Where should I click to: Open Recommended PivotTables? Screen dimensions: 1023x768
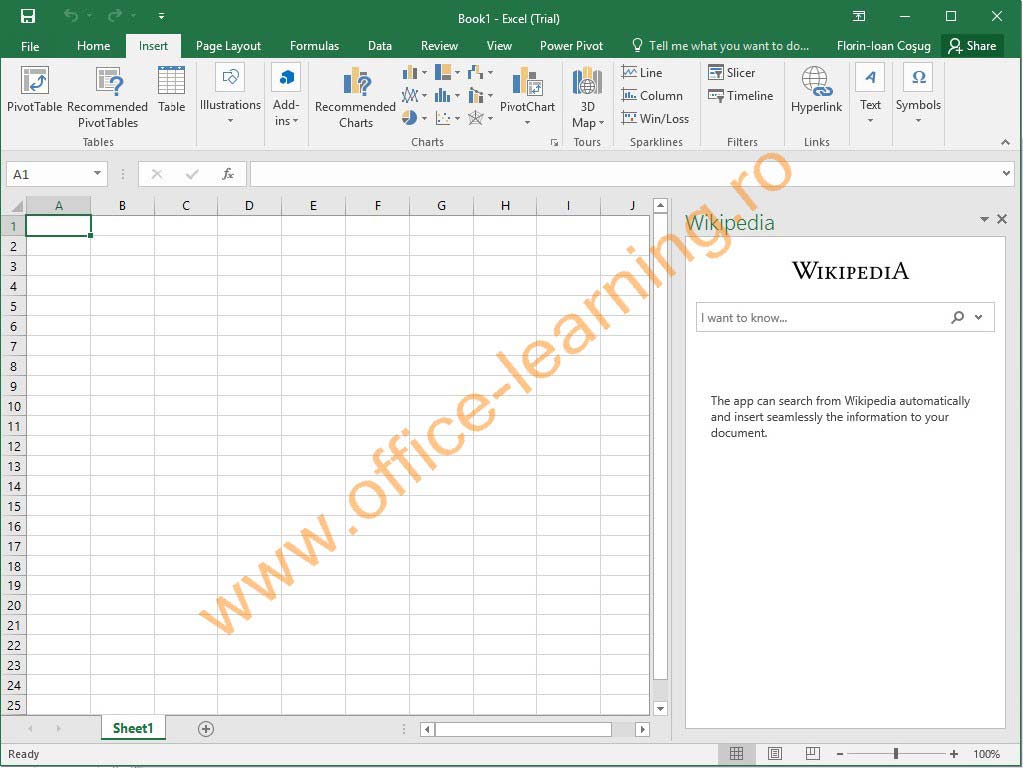[108, 97]
